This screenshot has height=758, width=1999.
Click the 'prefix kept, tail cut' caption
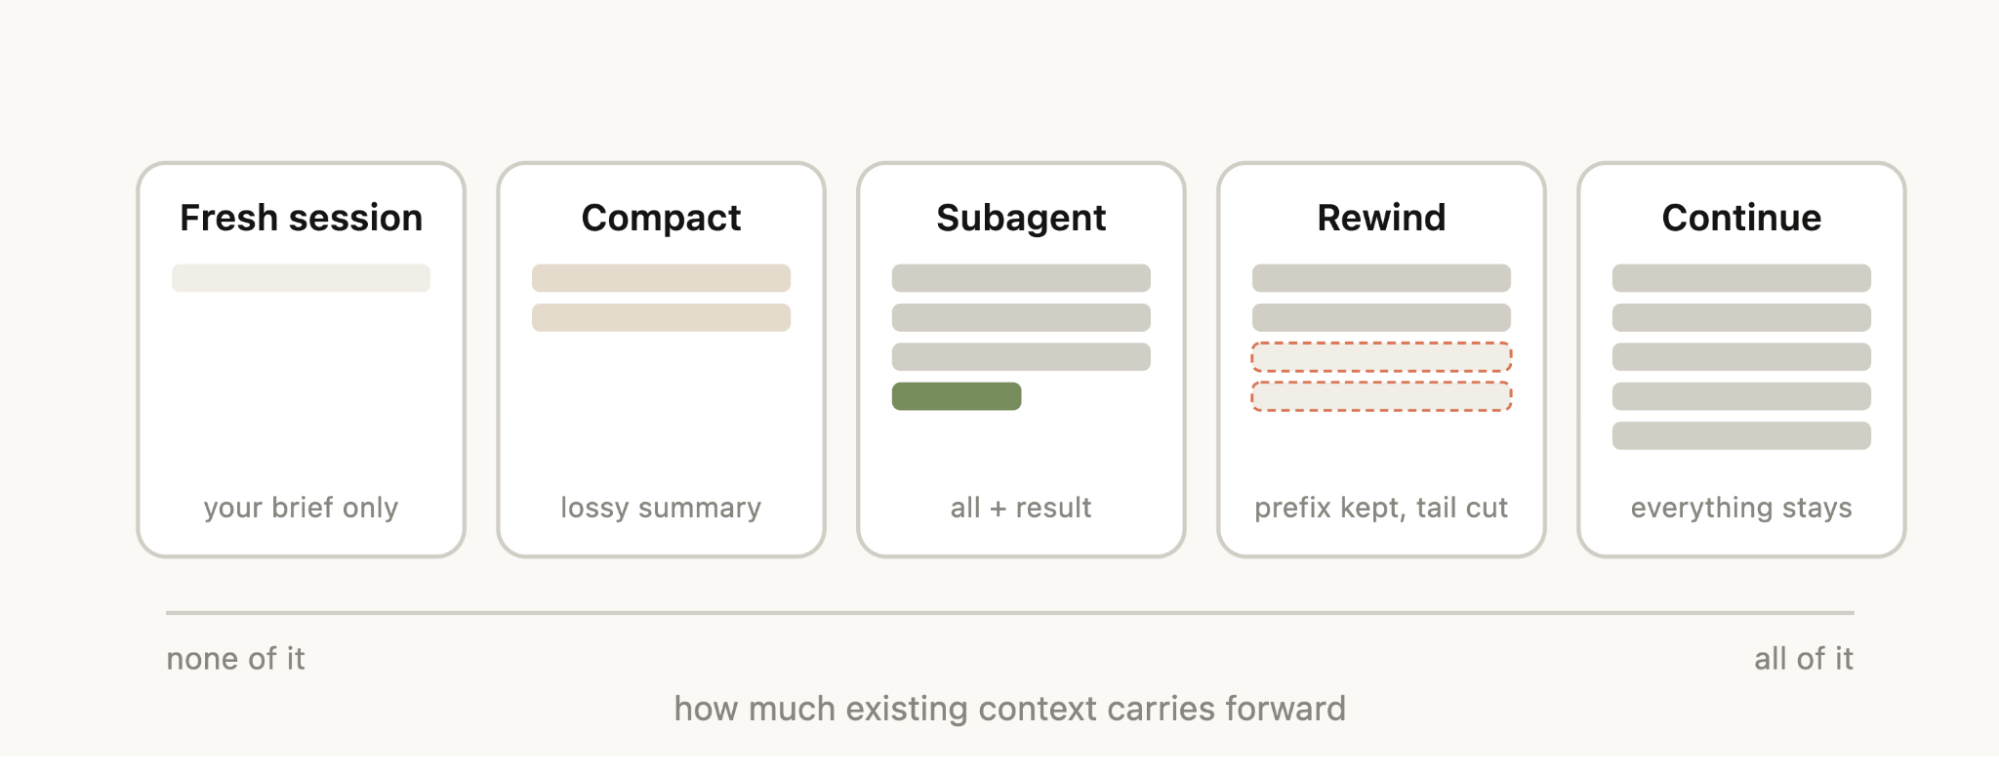1381,508
